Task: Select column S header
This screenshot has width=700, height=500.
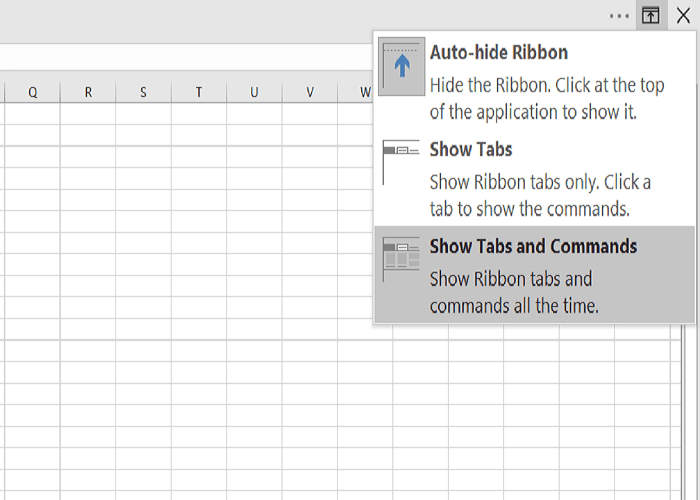Action: pyautogui.click(x=143, y=92)
